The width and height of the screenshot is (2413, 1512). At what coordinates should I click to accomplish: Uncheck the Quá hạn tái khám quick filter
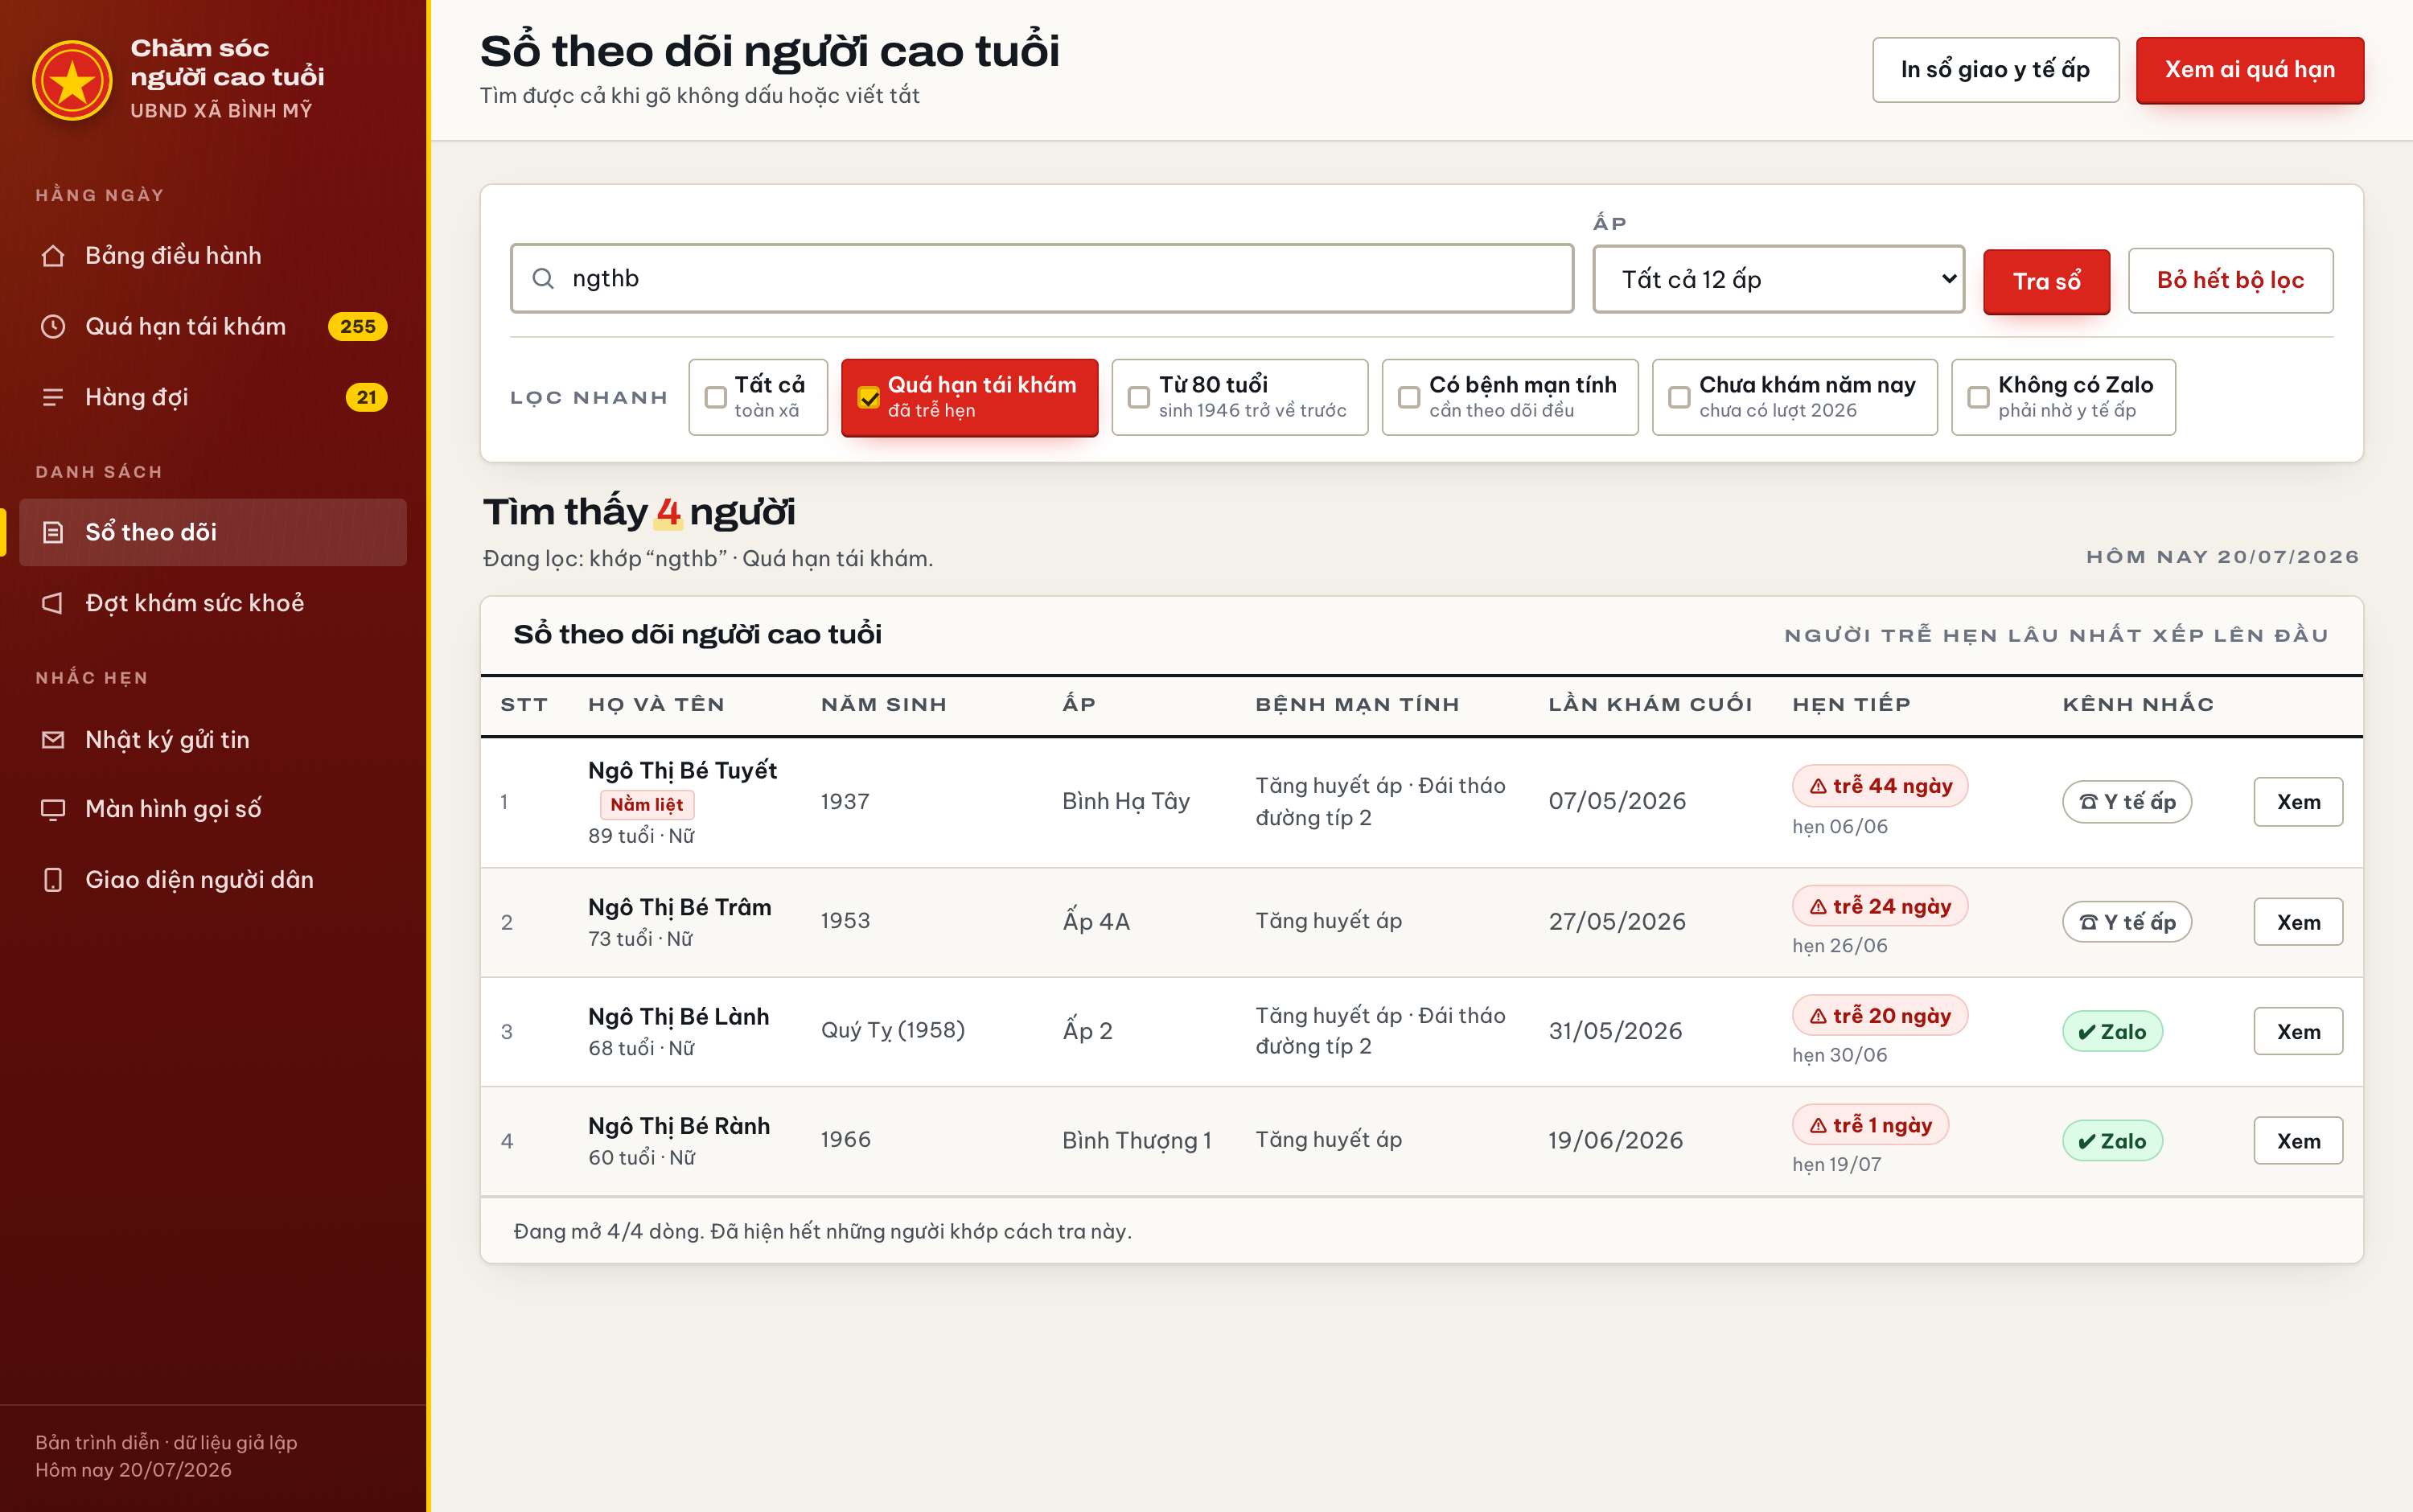(x=869, y=398)
